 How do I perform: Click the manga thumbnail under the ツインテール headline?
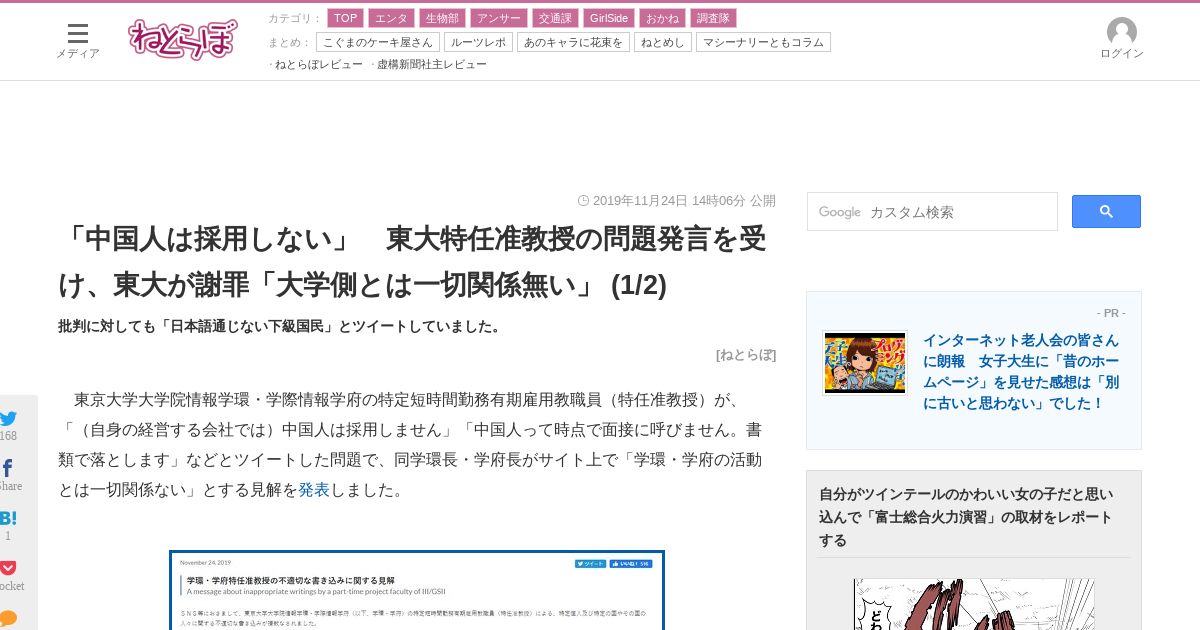974,604
